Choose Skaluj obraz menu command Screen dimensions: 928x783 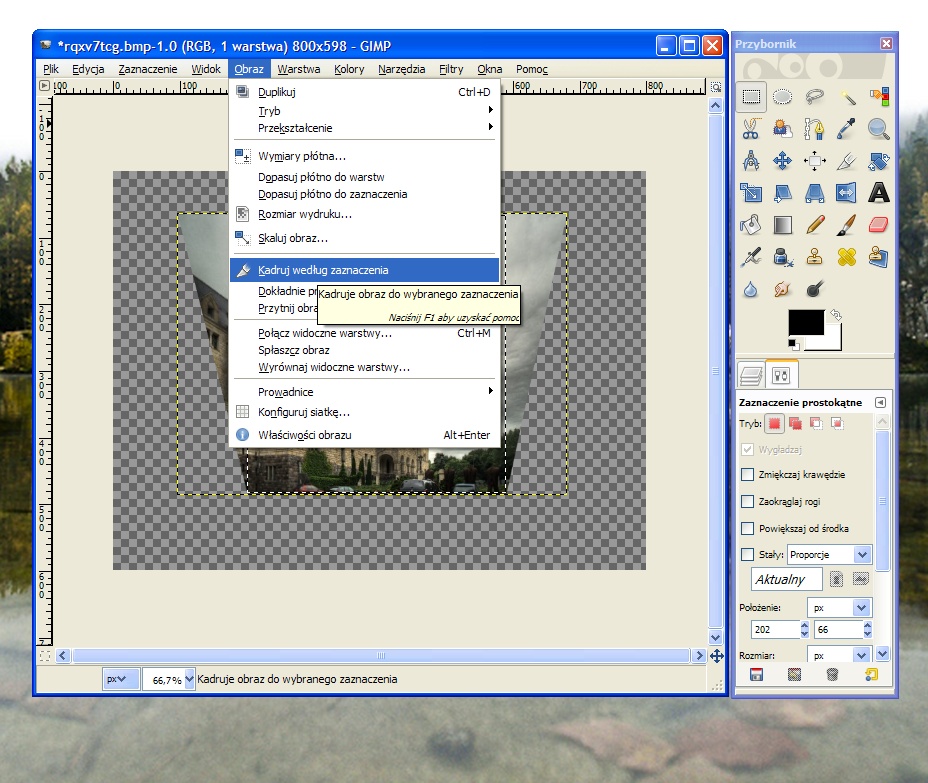[x=292, y=238]
